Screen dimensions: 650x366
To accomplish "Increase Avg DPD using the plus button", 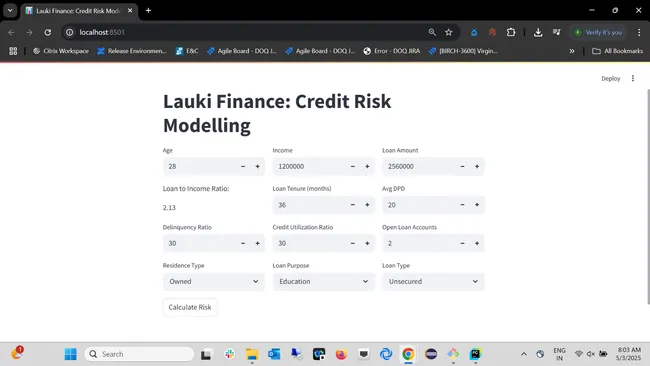I will (x=477, y=205).
